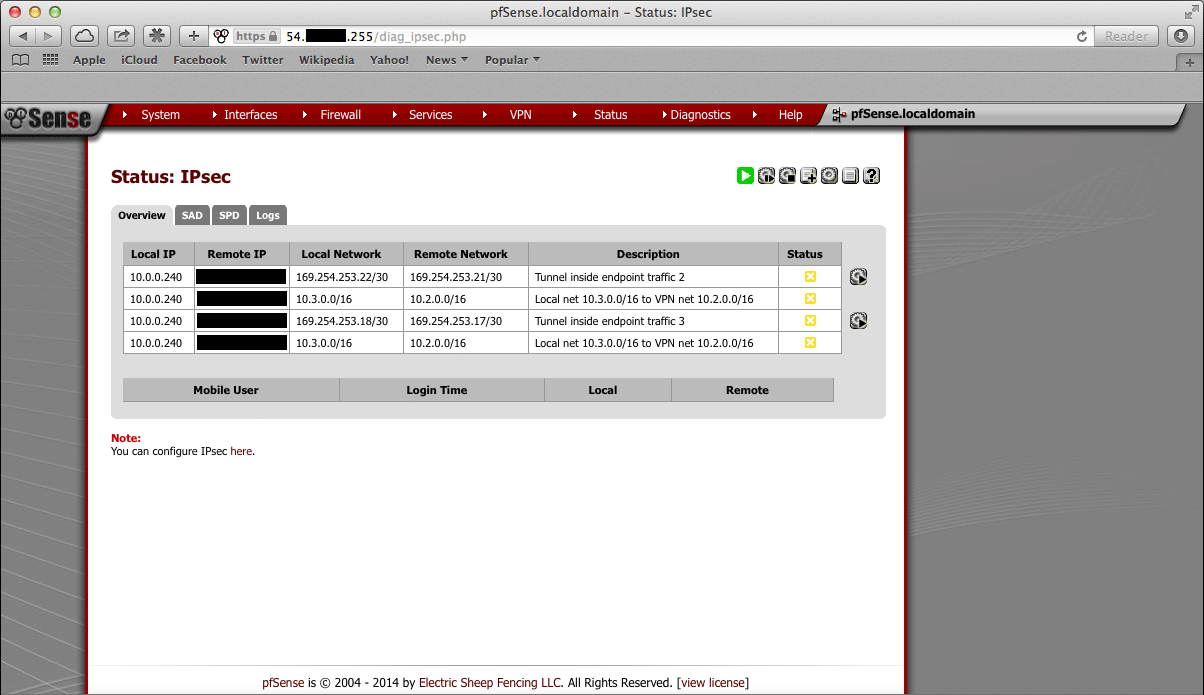The height and width of the screenshot is (695, 1204).
Task: Click the stop service gear icon
Action: point(787,176)
